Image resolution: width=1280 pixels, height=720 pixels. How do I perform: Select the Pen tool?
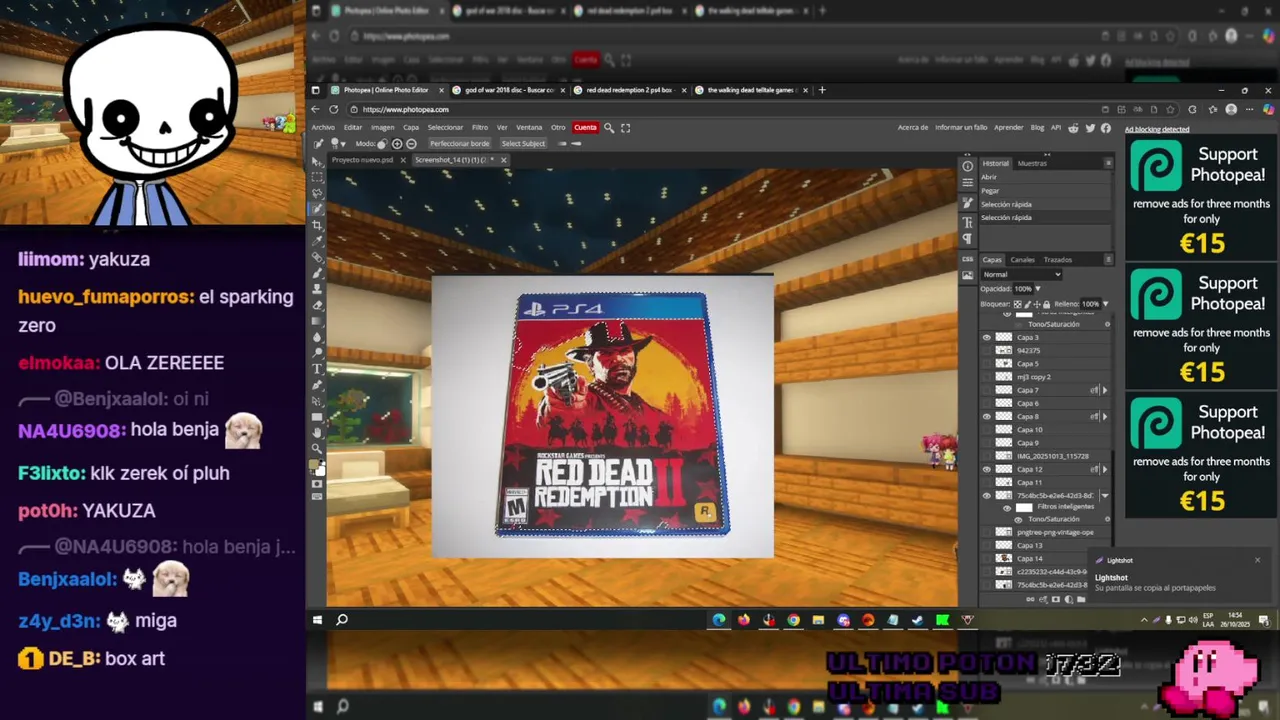tap(317, 384)
